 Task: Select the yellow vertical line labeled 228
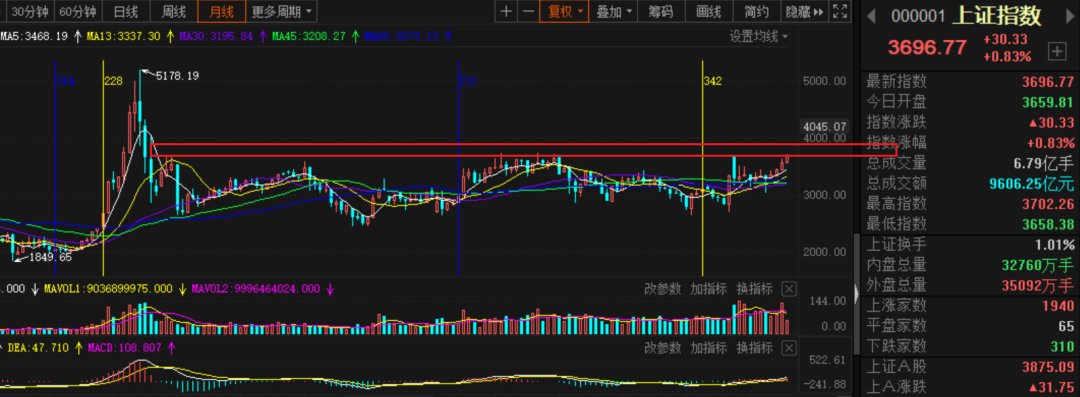[x=103, y=168]
